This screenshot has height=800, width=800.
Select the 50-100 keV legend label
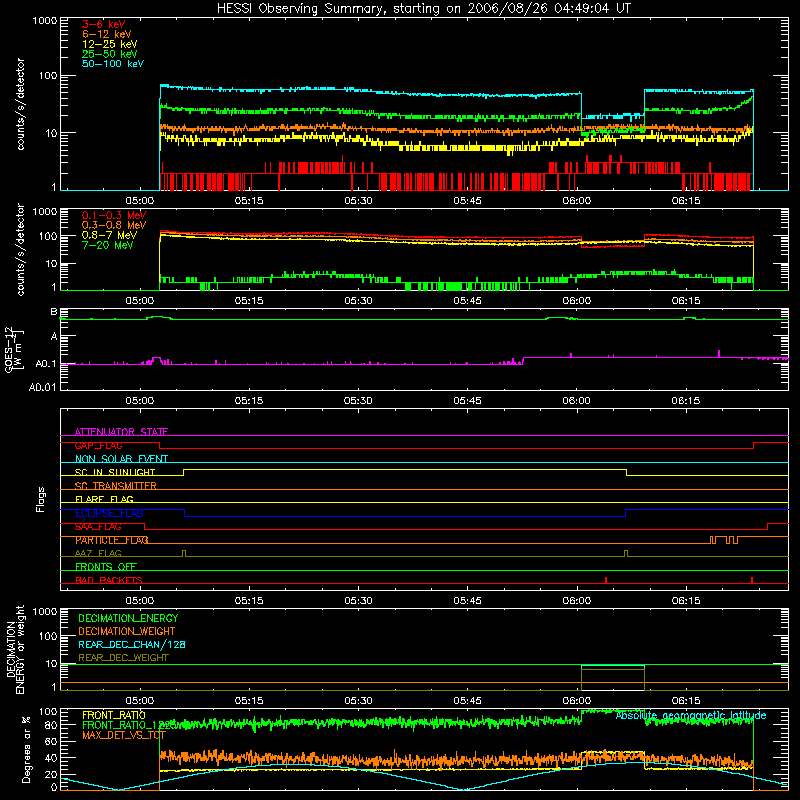pos(113,64)
